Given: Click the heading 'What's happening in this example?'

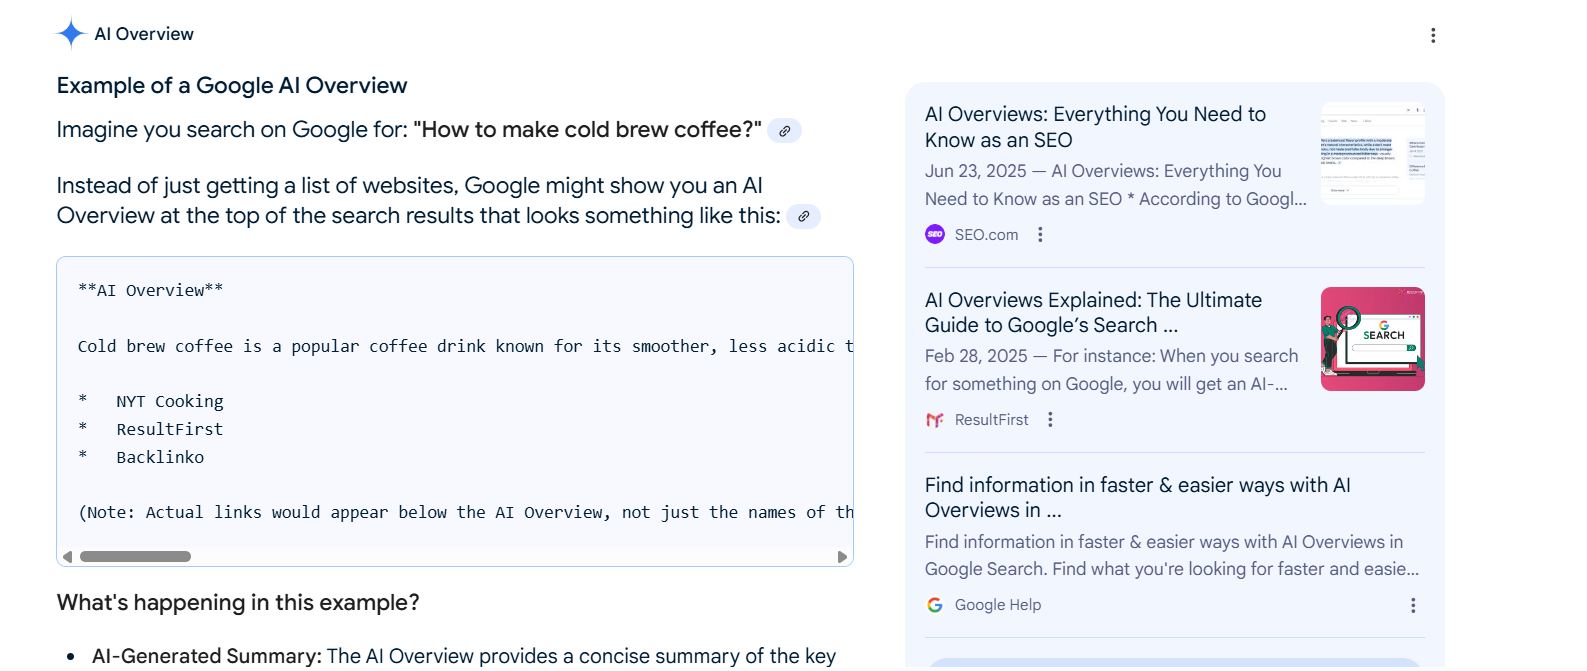Looking at the screenshot, I should [238, 603].
